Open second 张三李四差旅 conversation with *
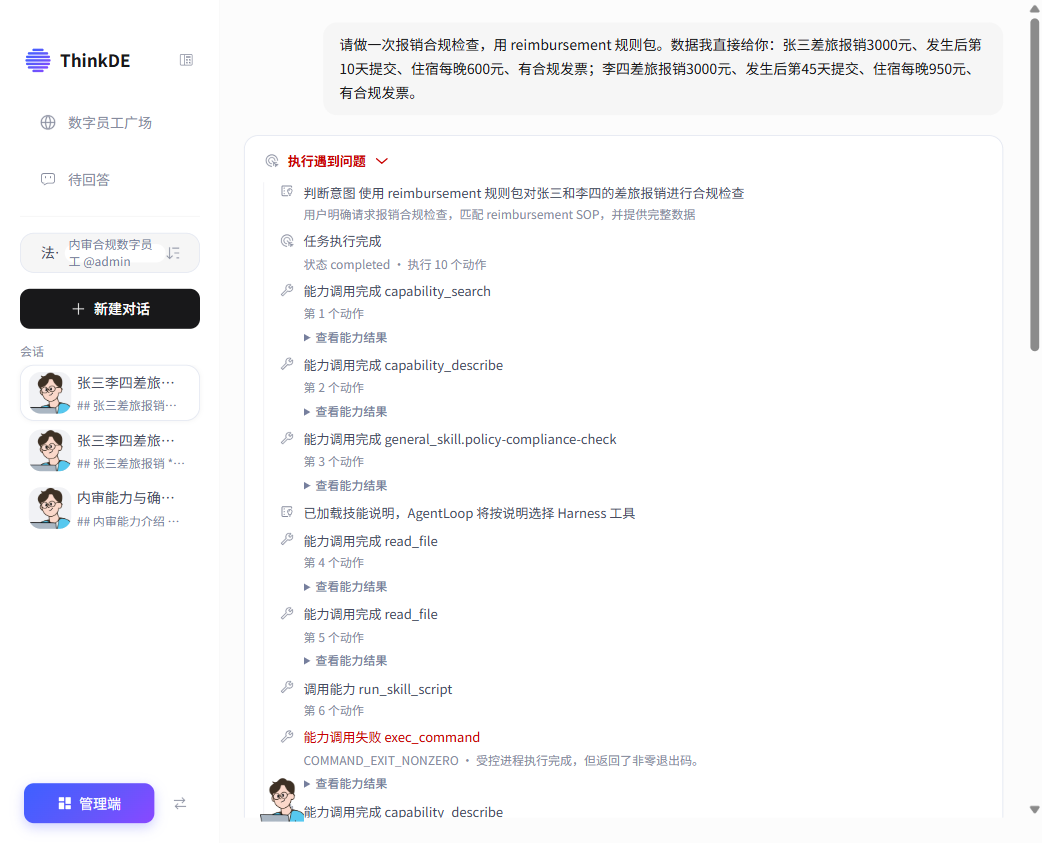 110,451
